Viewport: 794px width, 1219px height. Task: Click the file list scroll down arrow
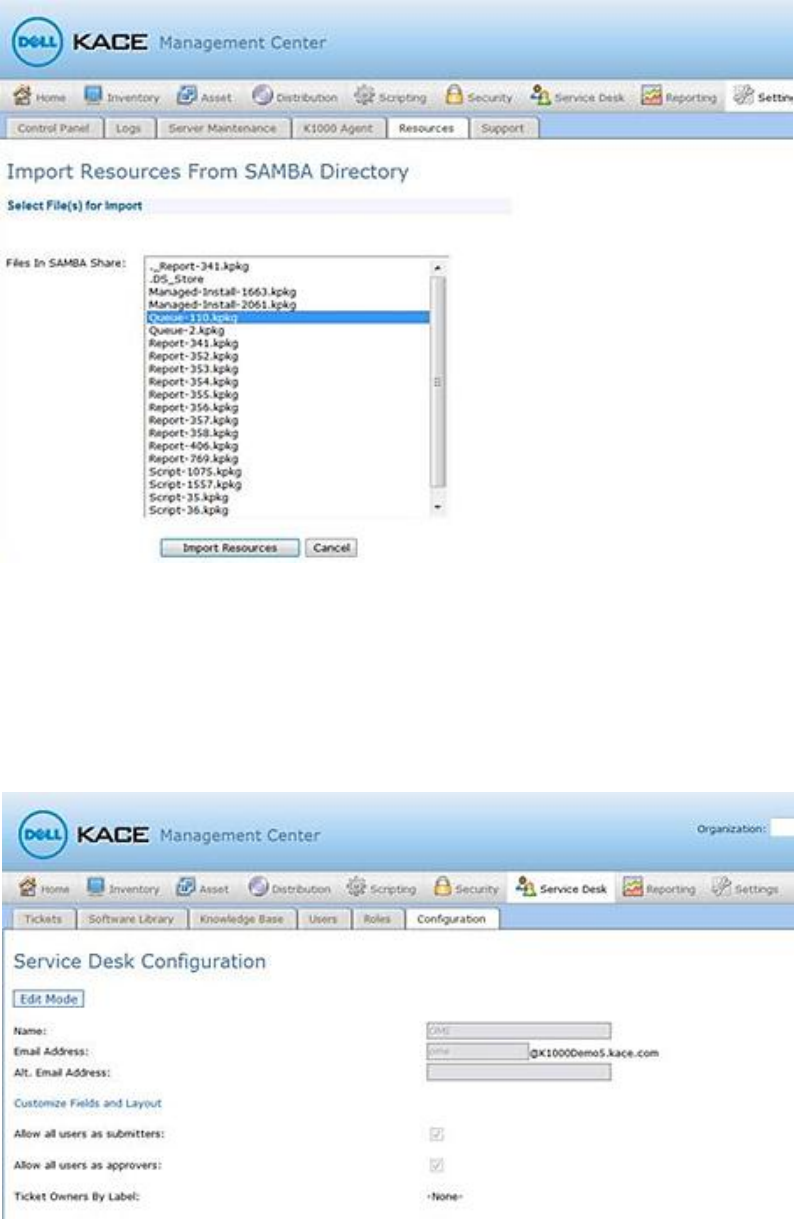(436, 508)
